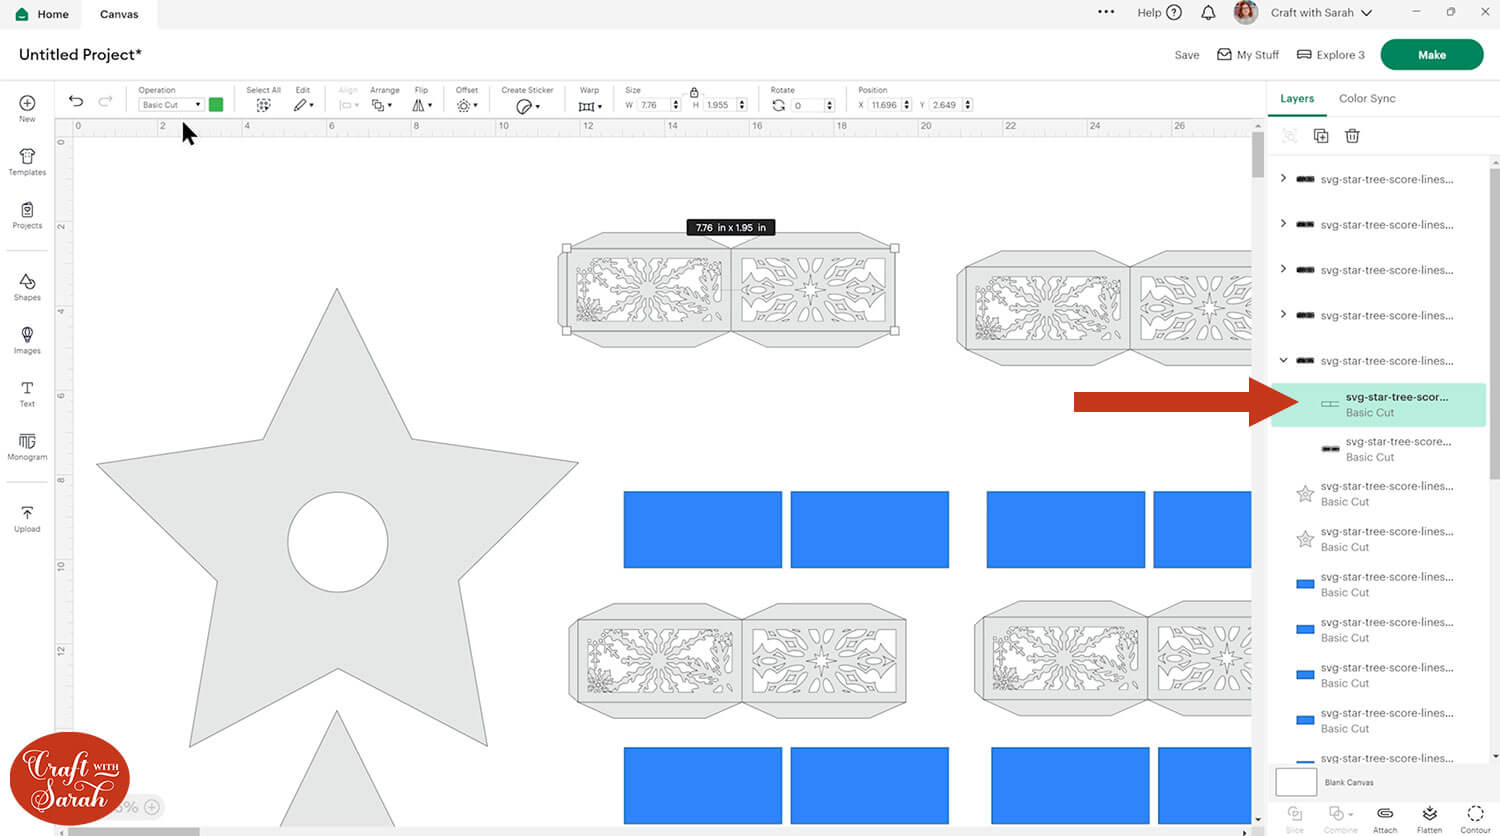Open the green operation color swatch
The height and width of the screenshot is (836, 1500).
tap(216, 105)
